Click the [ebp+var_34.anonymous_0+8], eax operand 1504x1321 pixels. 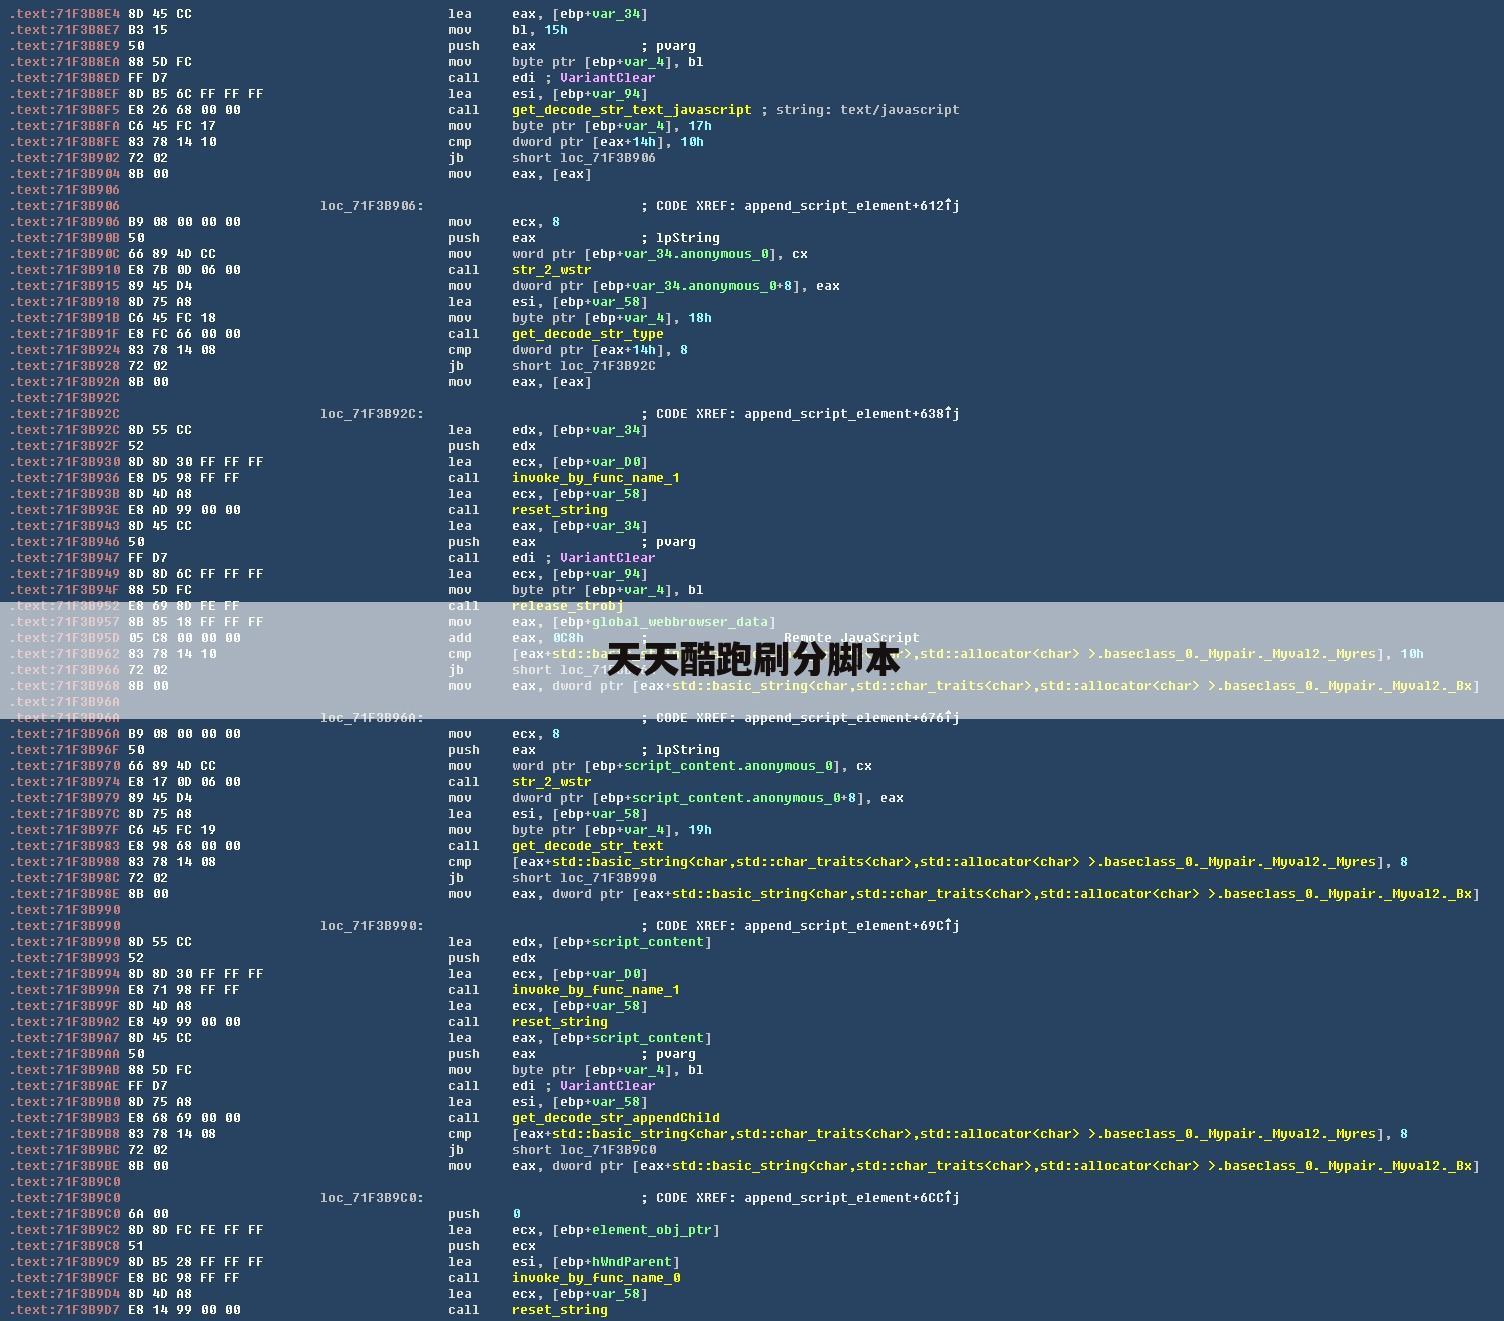(715, 286)
